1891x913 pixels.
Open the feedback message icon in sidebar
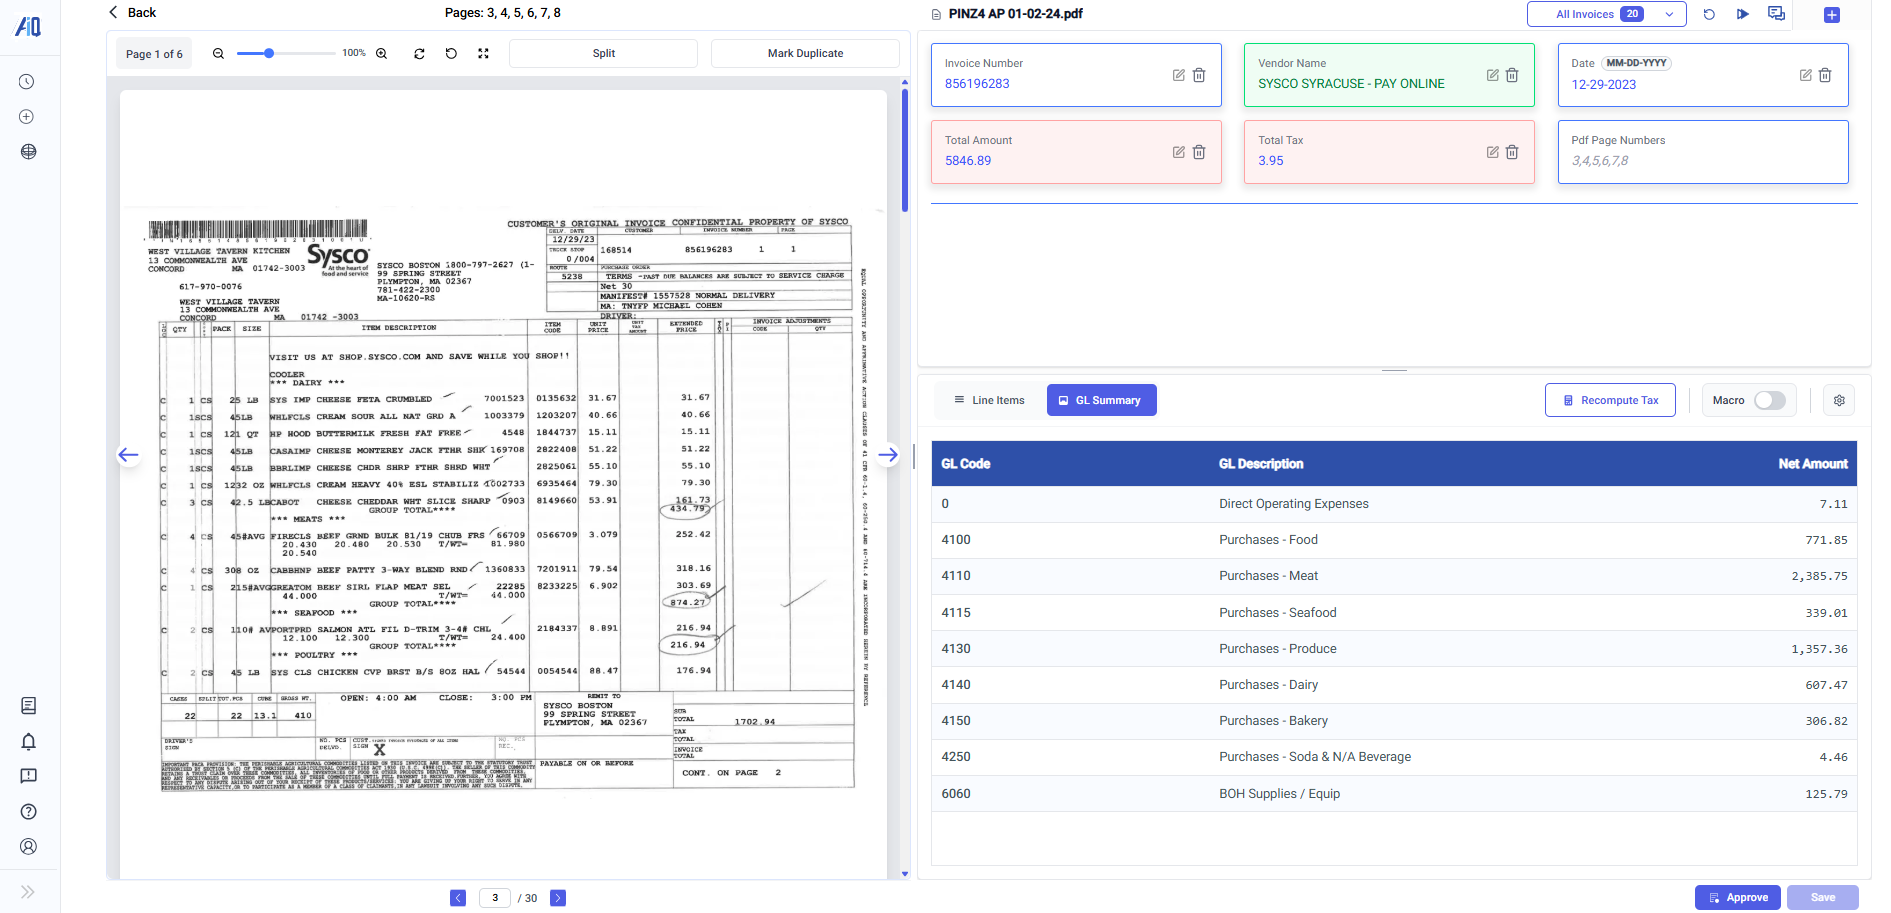28,776
